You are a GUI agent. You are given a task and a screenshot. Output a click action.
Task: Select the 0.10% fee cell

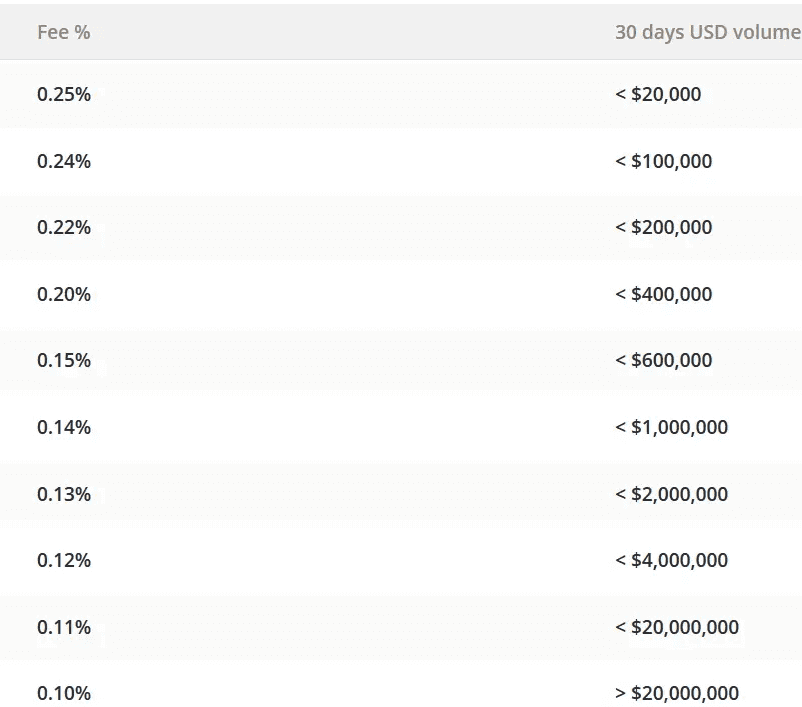coord(64,693)
